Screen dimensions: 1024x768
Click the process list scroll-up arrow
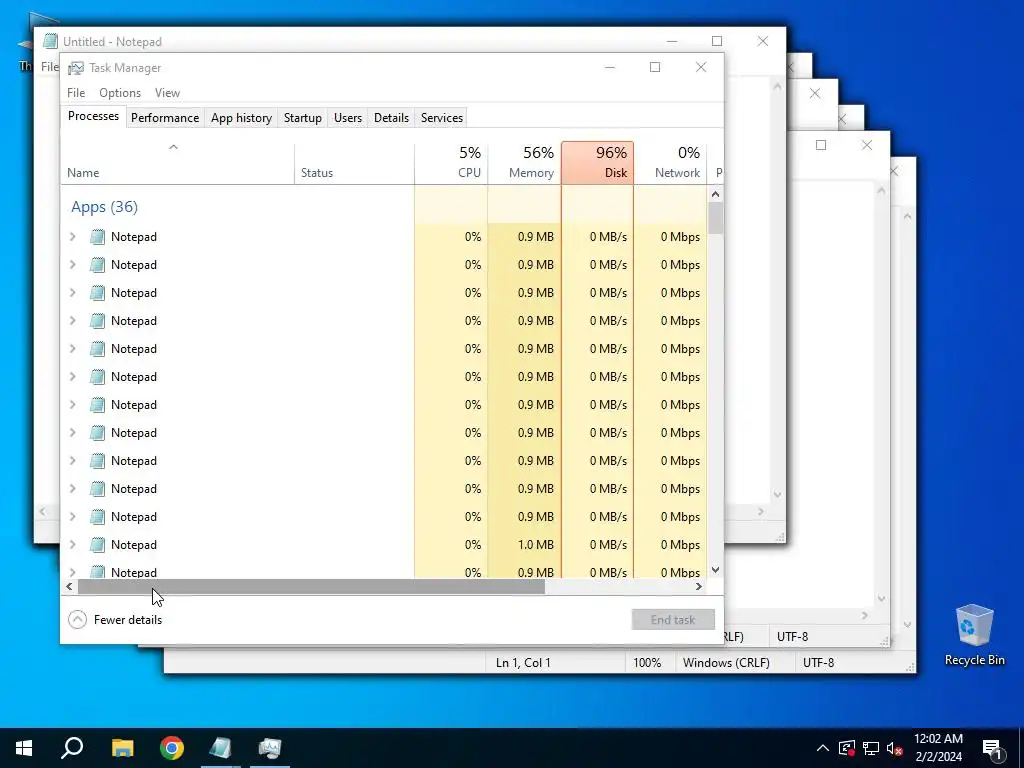tap(716, 194)
